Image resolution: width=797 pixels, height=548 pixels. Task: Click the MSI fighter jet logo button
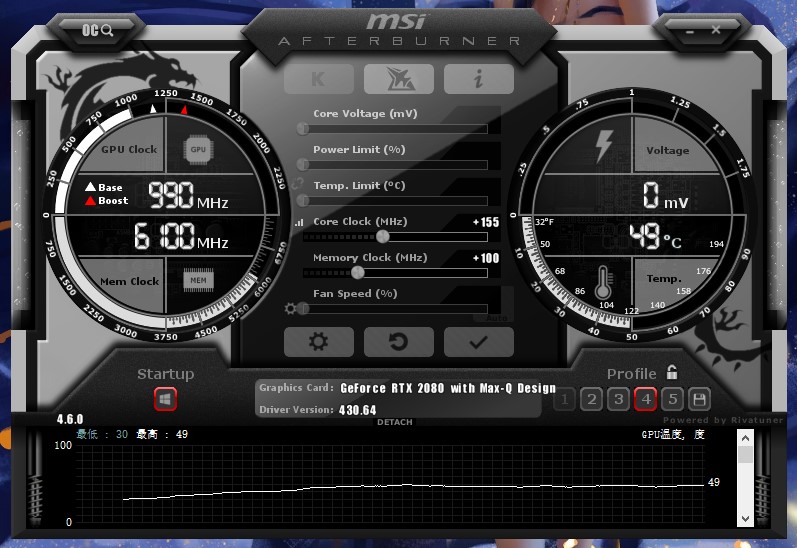pos(398,79)
